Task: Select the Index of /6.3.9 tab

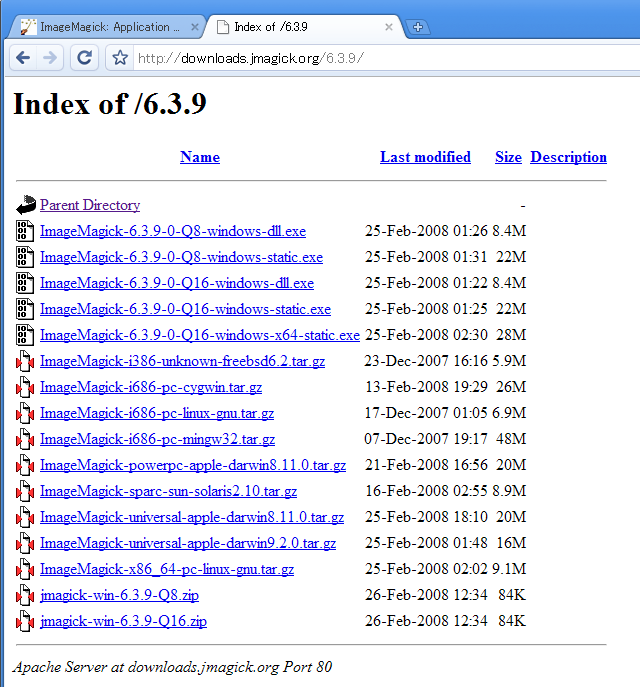Action: (302, 27)
